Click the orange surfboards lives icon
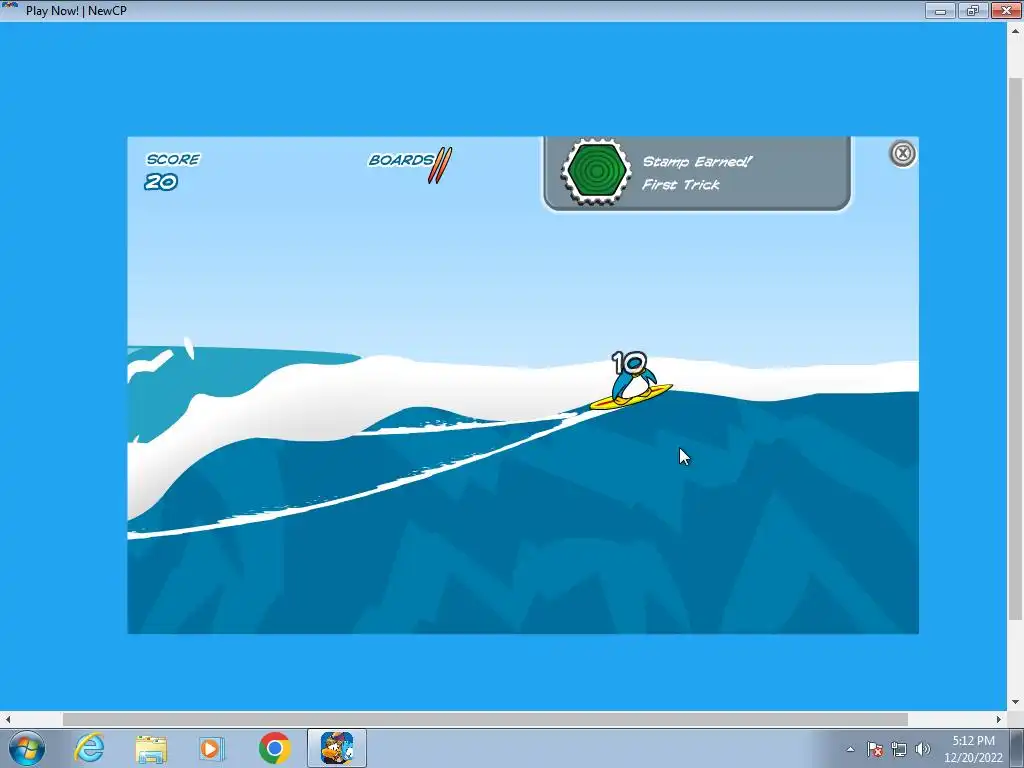This screenshot has width=1024, height=768. tap(440, 165)
